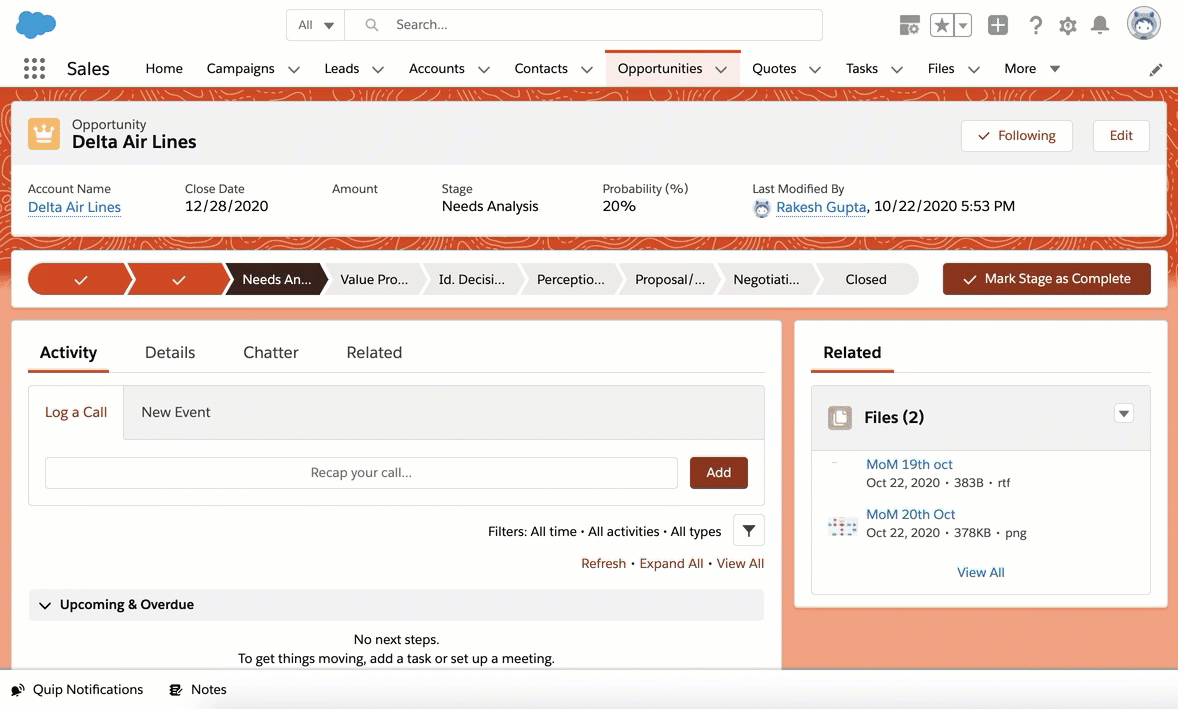Viewport: 1178px width, 709px height.
Task: Click the first completed stage checkmark
Action: pos(80,279)
